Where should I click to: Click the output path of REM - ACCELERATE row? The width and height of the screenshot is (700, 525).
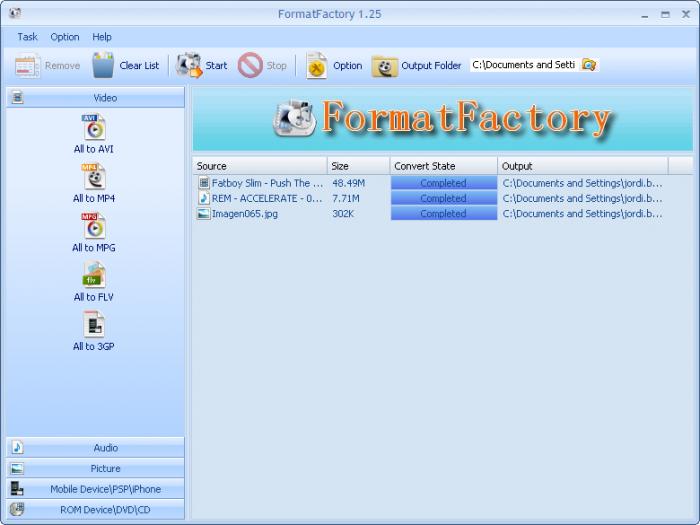[582, 198]
